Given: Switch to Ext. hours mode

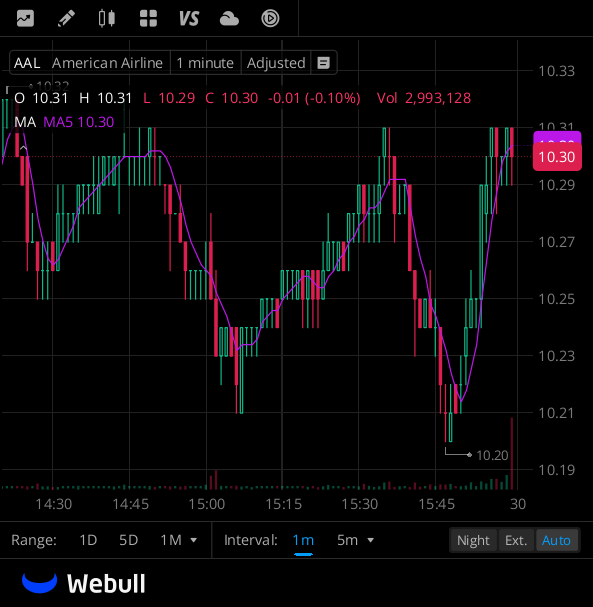Looking at the screenshot, I should pyautogui.click(x=516, y=540).
